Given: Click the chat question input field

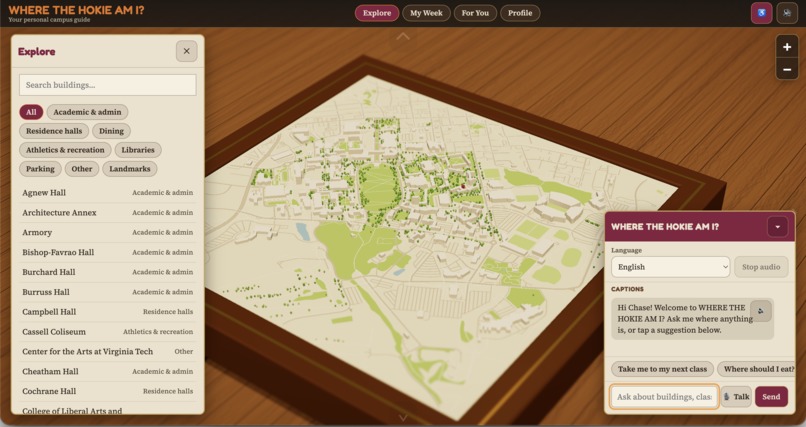Looking at the screenshot, I should pos(664,397).
